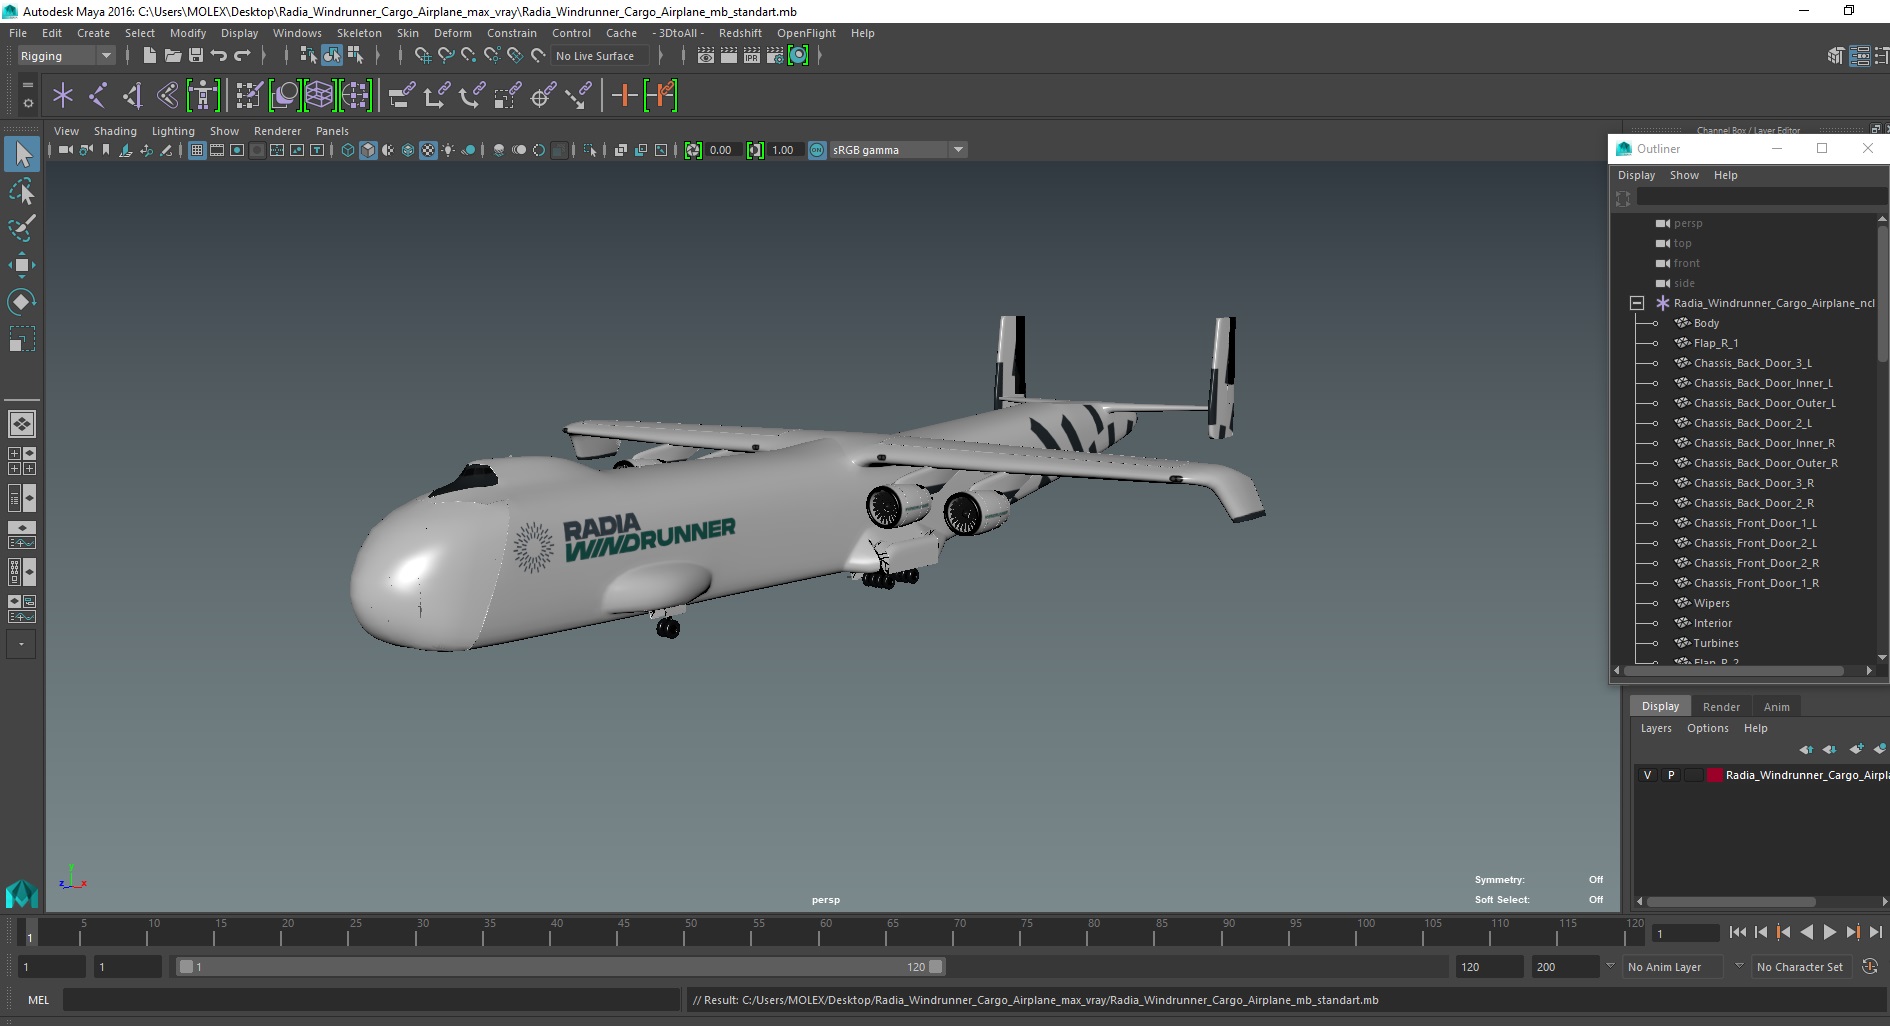Activate the Move tool
The height and width of the screenshot is (1026, 1890).
click(22, 265)
